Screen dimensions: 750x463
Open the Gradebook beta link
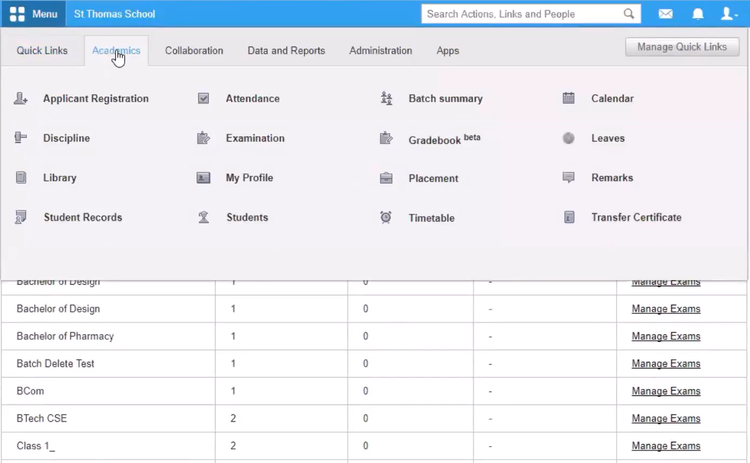(444, 139)
